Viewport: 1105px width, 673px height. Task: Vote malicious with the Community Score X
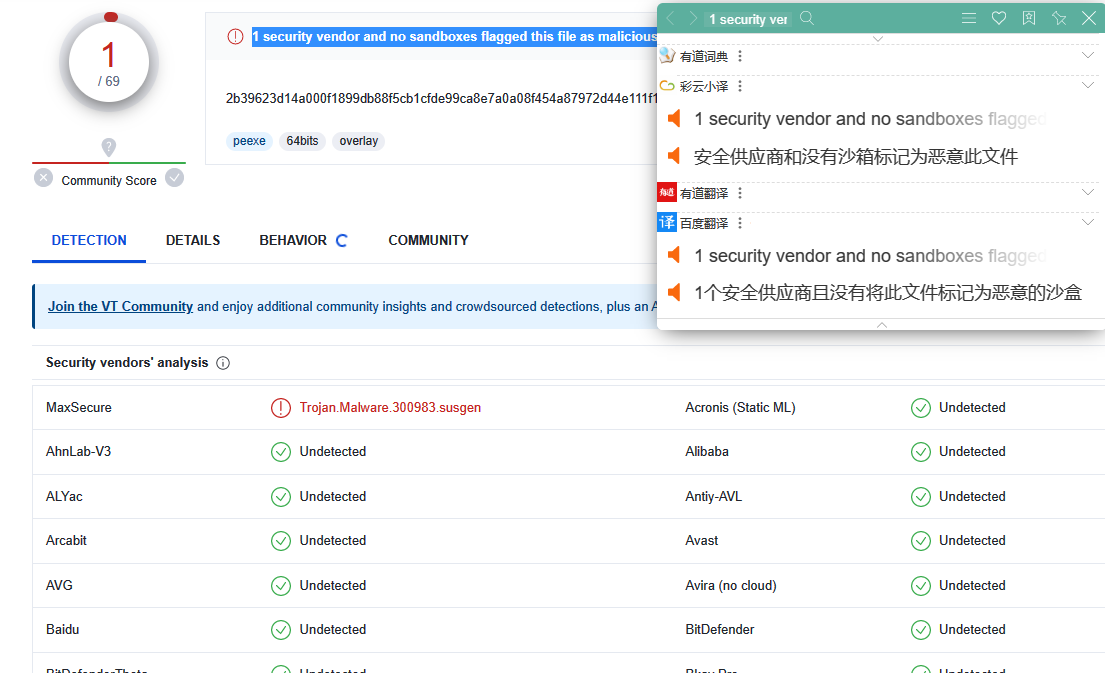click(44, 178)
